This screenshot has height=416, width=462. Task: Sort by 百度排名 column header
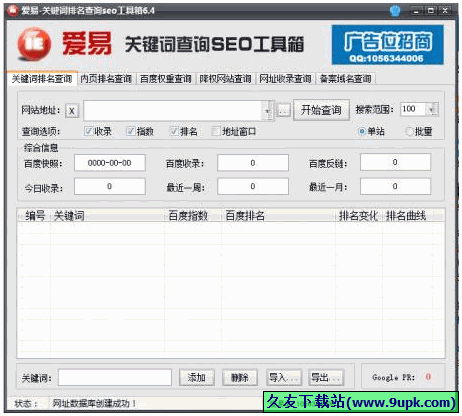point(279,216)
